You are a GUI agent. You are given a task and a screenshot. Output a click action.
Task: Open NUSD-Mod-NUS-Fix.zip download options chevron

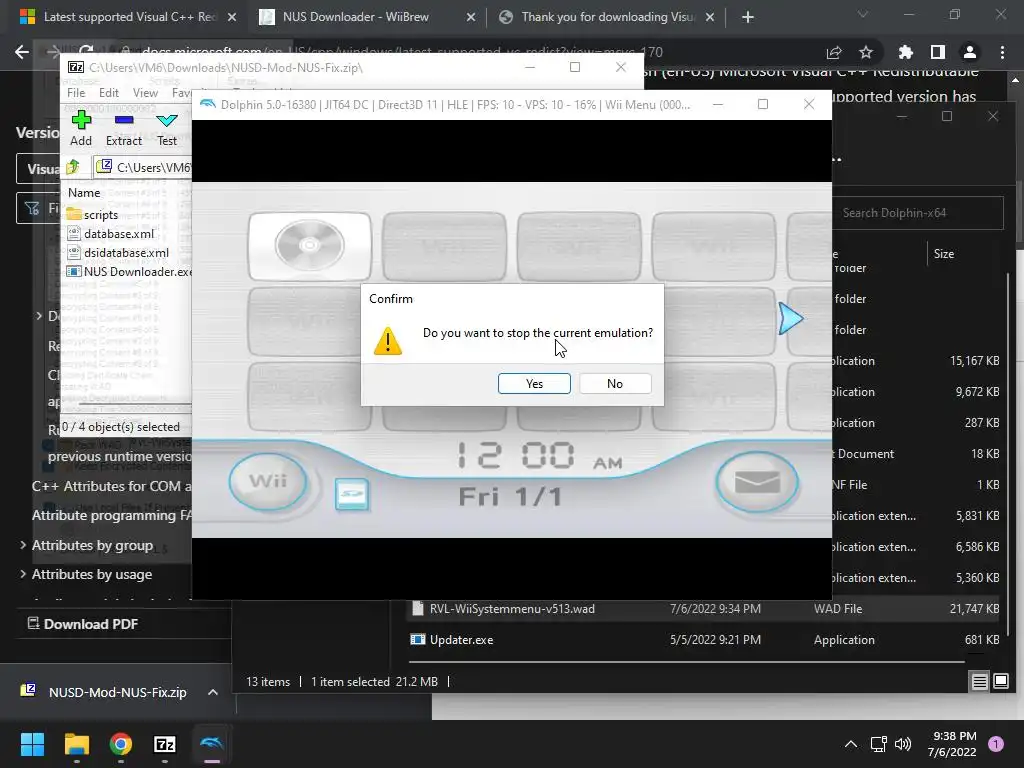pyautogui.click(x=213, y=692)
